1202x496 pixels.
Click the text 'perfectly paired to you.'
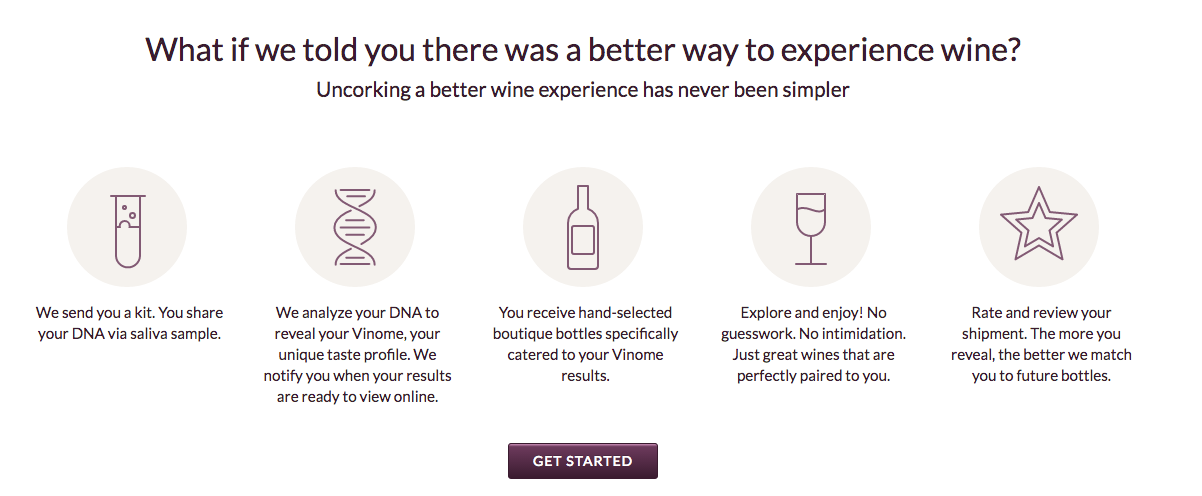point(813,376)
